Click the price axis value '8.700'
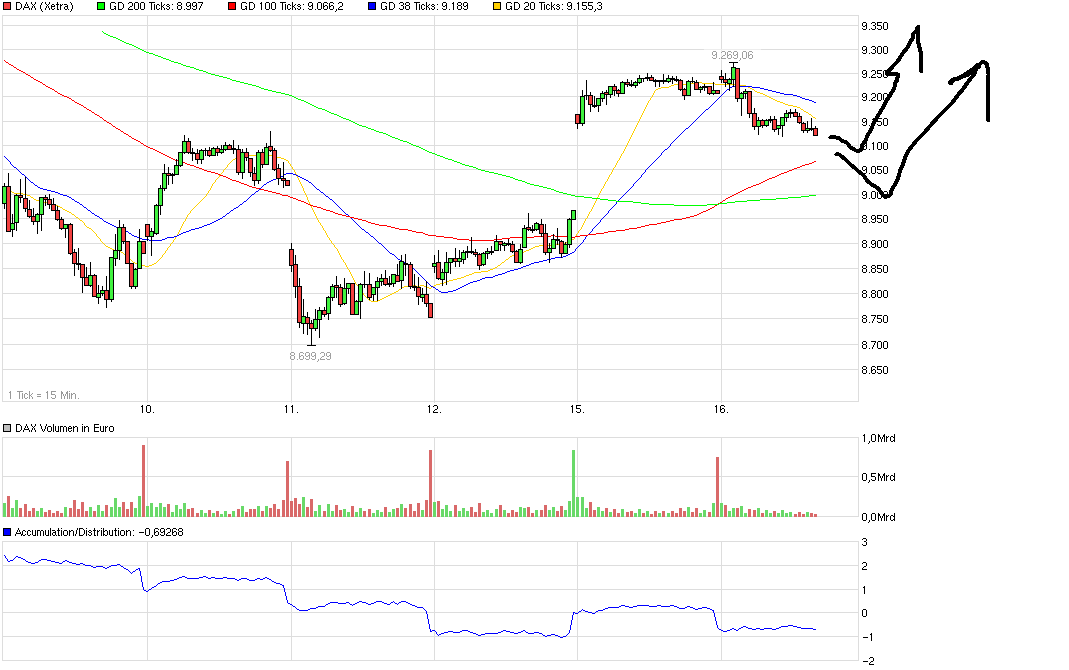1069x670 pixels. pyautogui.click(x=875, y=345)
